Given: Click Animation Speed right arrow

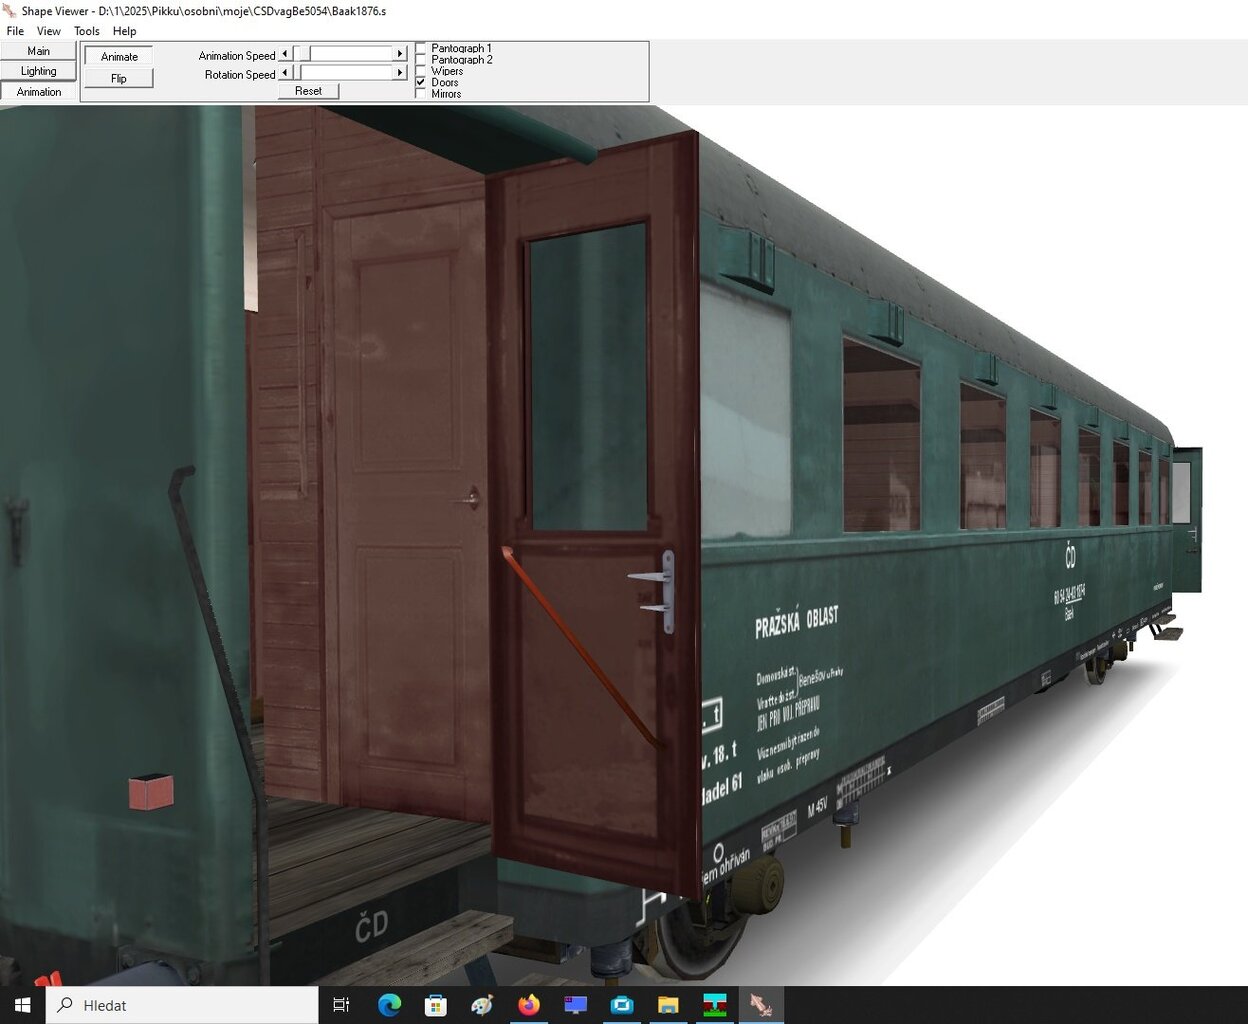Looking at the screenshot, I should [400, 54].
